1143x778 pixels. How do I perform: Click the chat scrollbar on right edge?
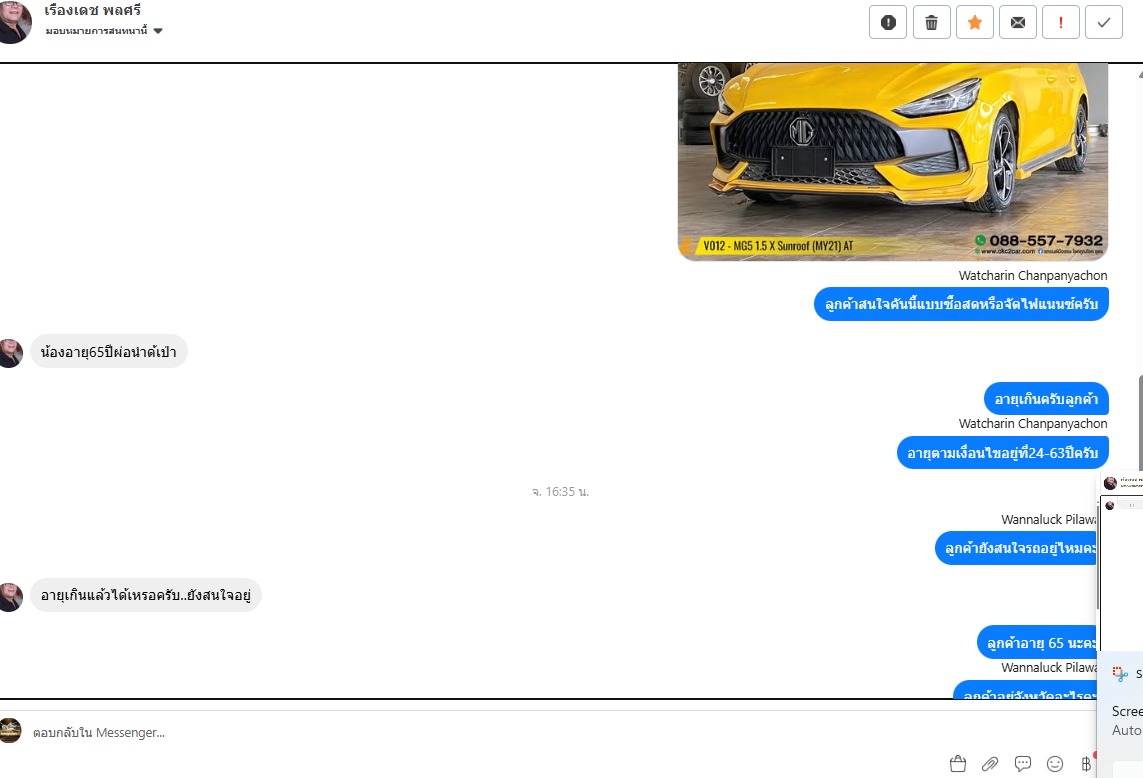tap(1139, 423)
